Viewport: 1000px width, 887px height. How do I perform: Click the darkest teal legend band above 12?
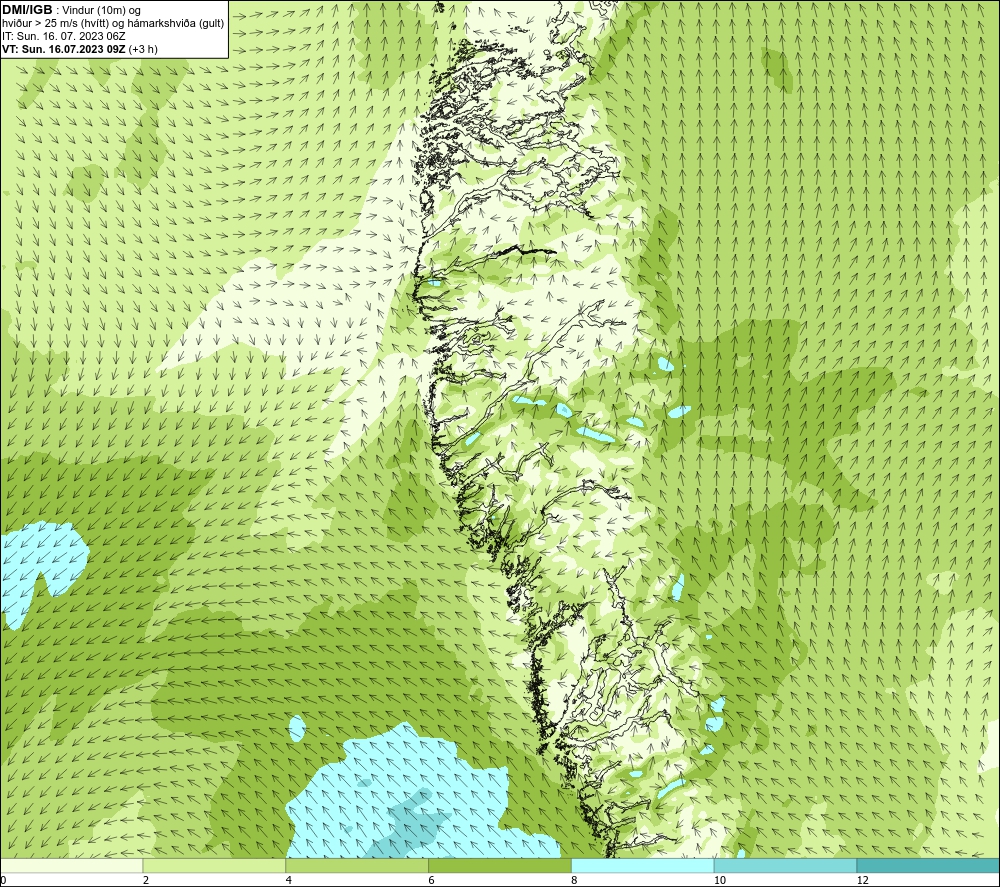pyautogui.click(x=928, y=865)
